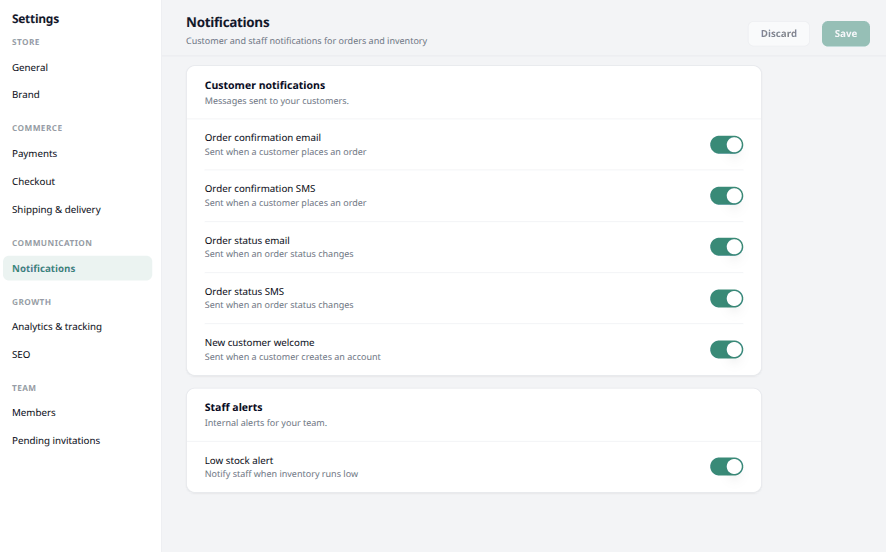
Task: Turn off Order status email toggle
Action: click(x=726, y=247)
